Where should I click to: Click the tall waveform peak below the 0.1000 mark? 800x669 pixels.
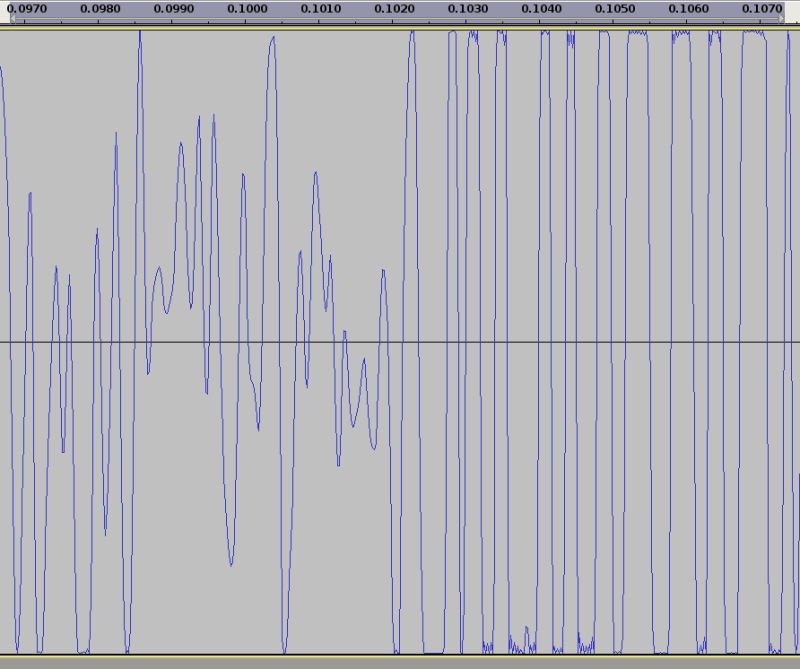(272, 40)
